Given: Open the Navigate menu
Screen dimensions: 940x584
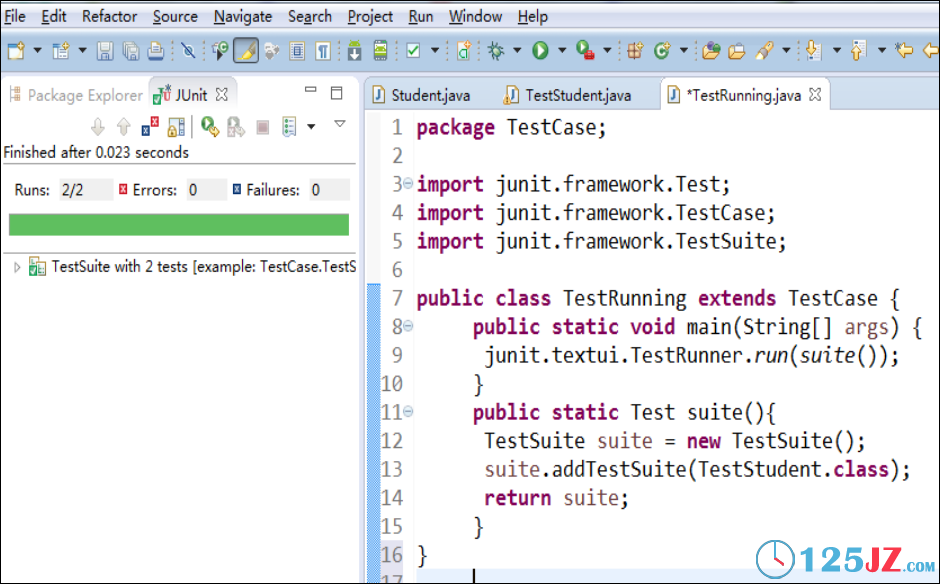Looking at the screenshot, I should click(x=243, y=16).
